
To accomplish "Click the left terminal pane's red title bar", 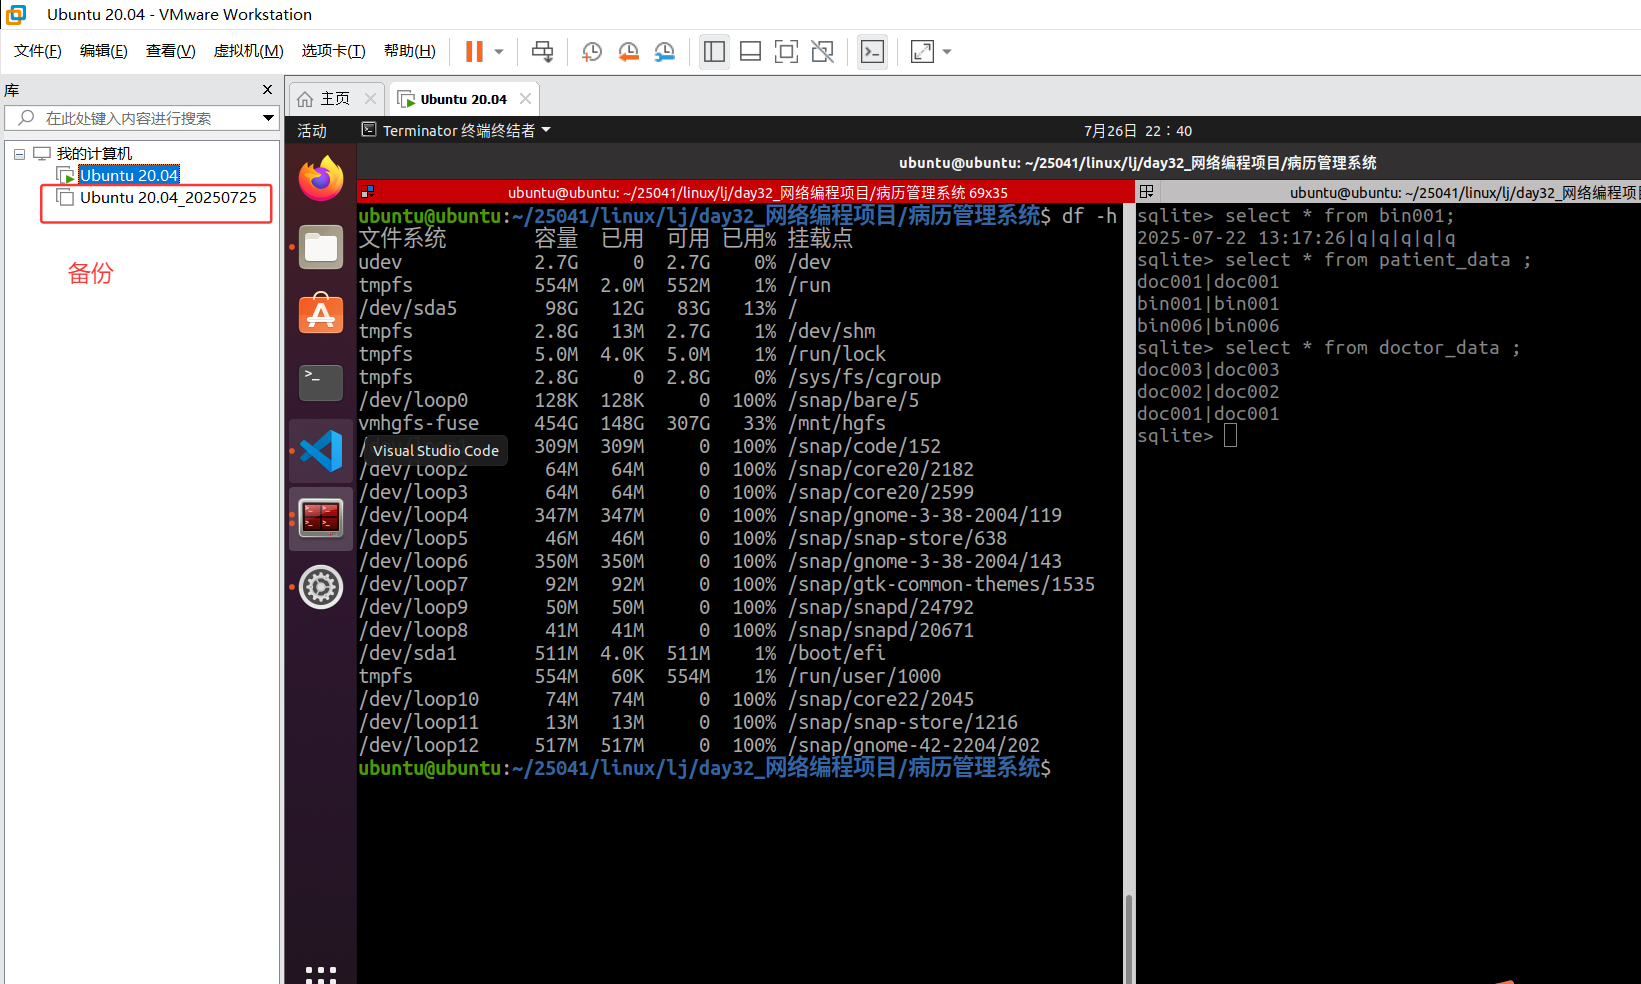I will pos(745,192).
